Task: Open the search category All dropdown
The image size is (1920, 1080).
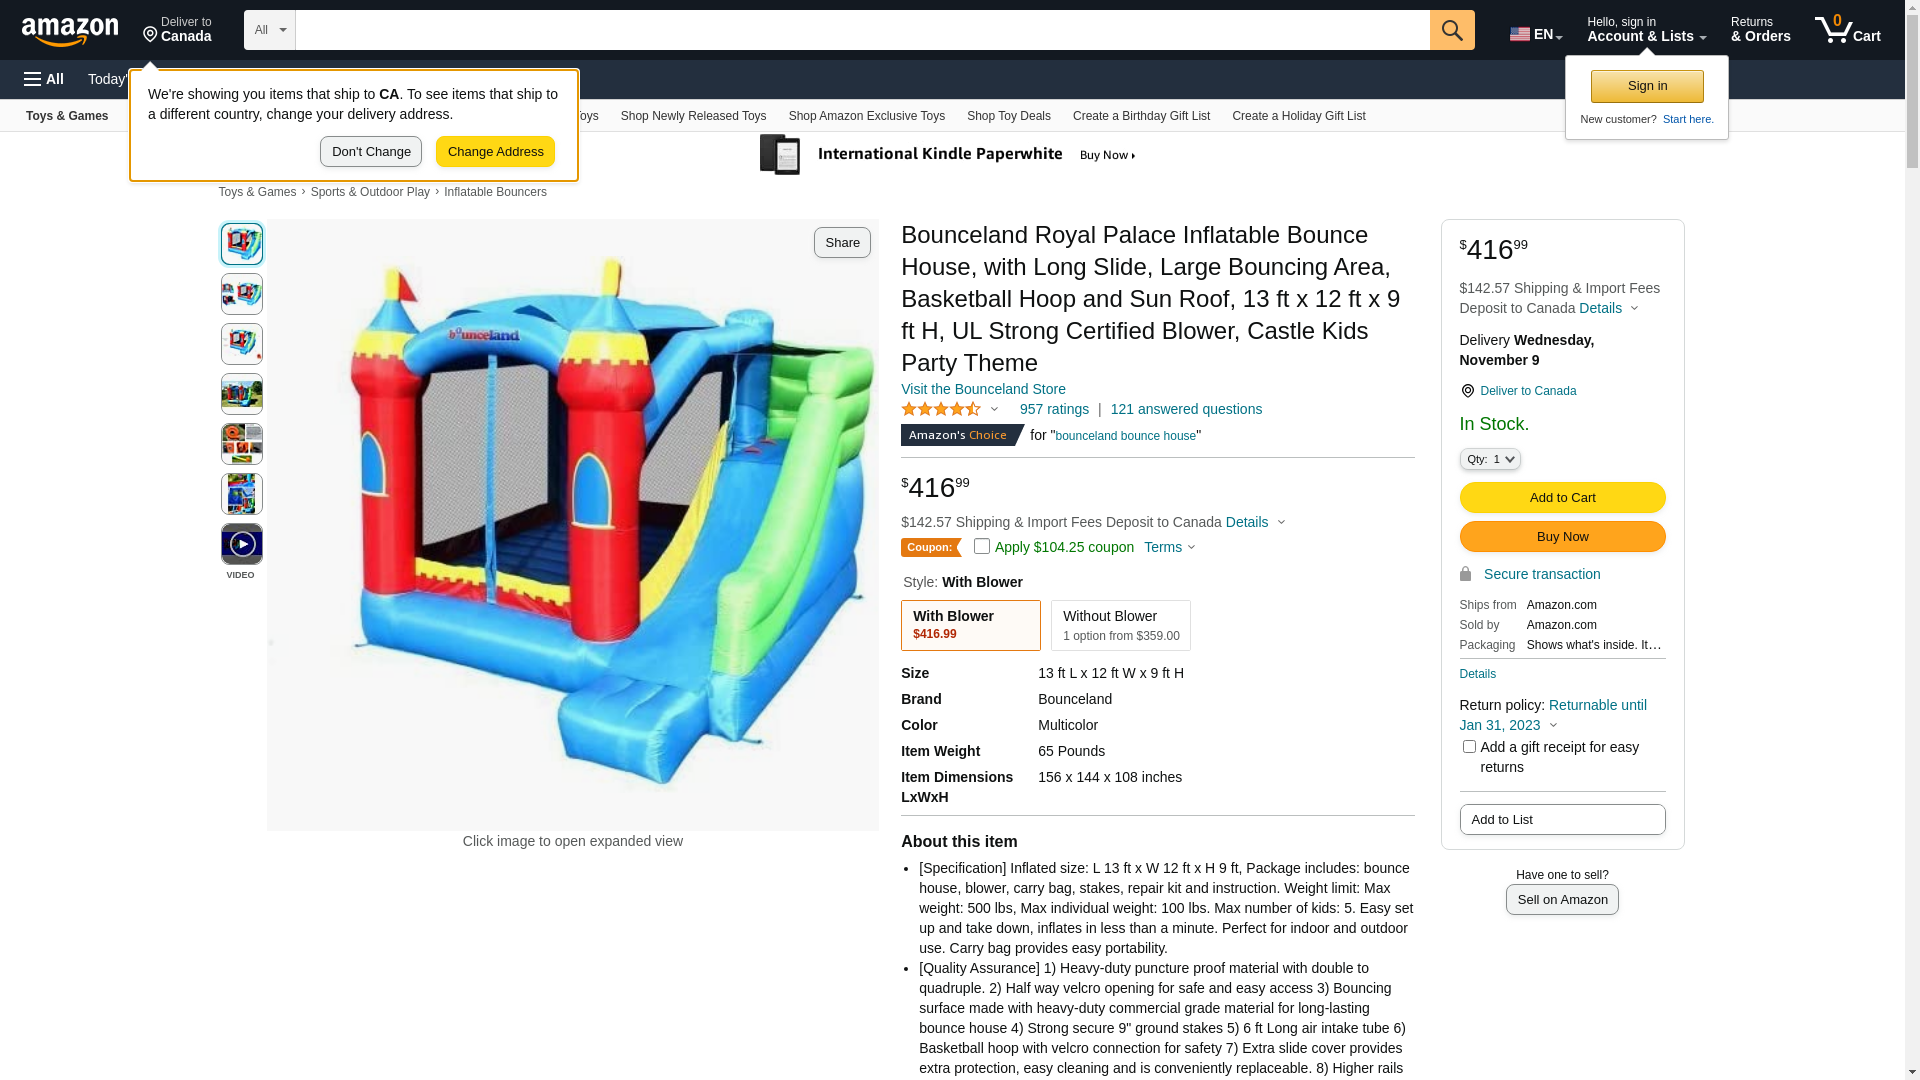Action: pyautogui.click(x=270, y=30)
